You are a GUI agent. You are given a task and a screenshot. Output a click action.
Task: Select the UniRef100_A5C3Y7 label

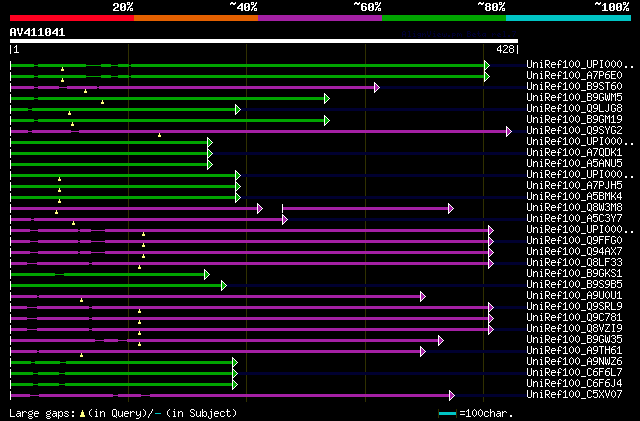[x=574, y=219]
